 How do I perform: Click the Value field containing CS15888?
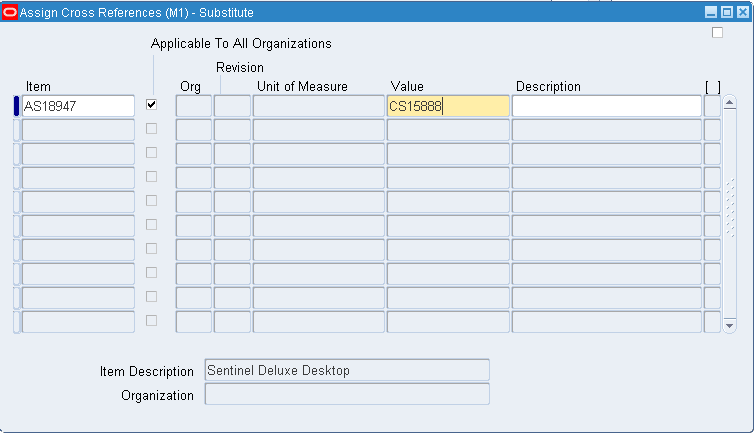447,105
